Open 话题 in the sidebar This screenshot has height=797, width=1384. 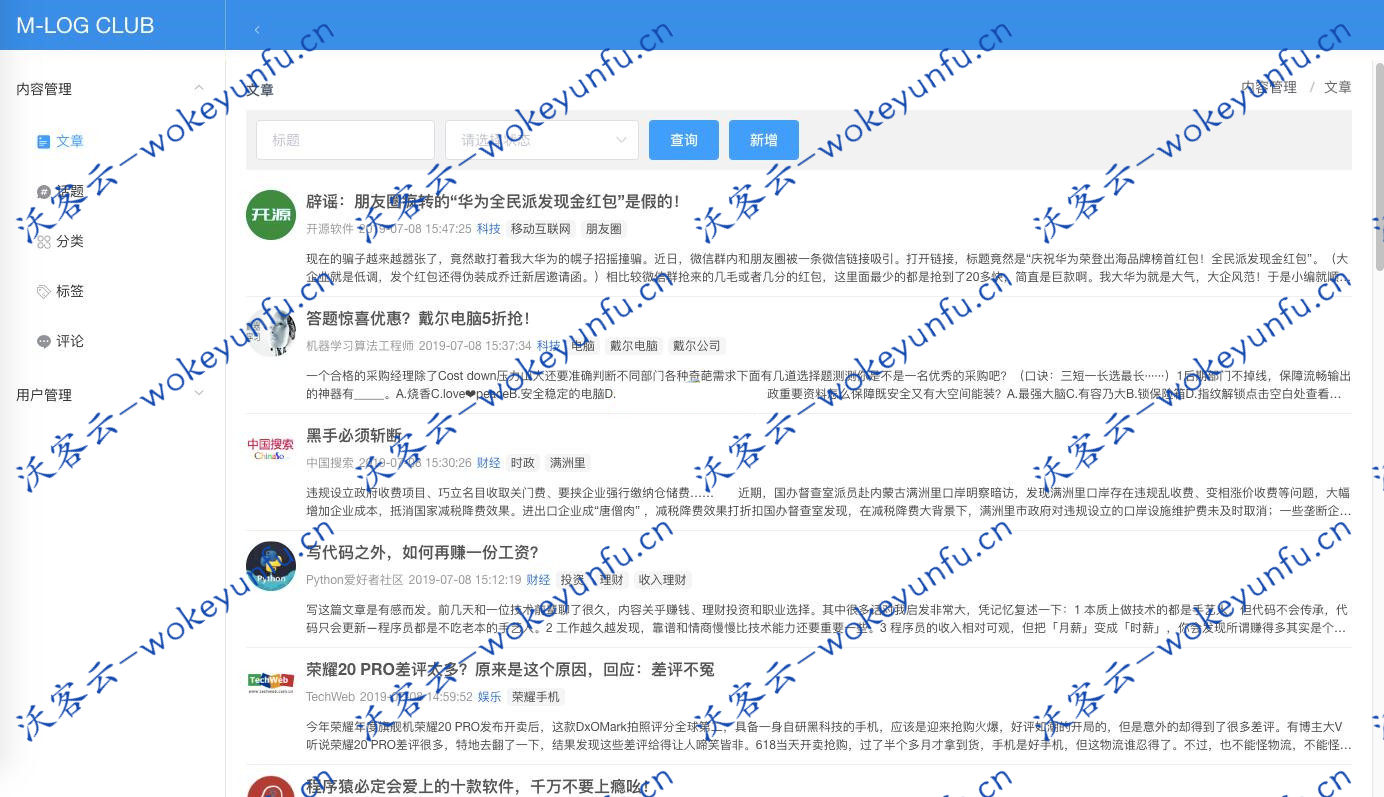coord(70,192)
